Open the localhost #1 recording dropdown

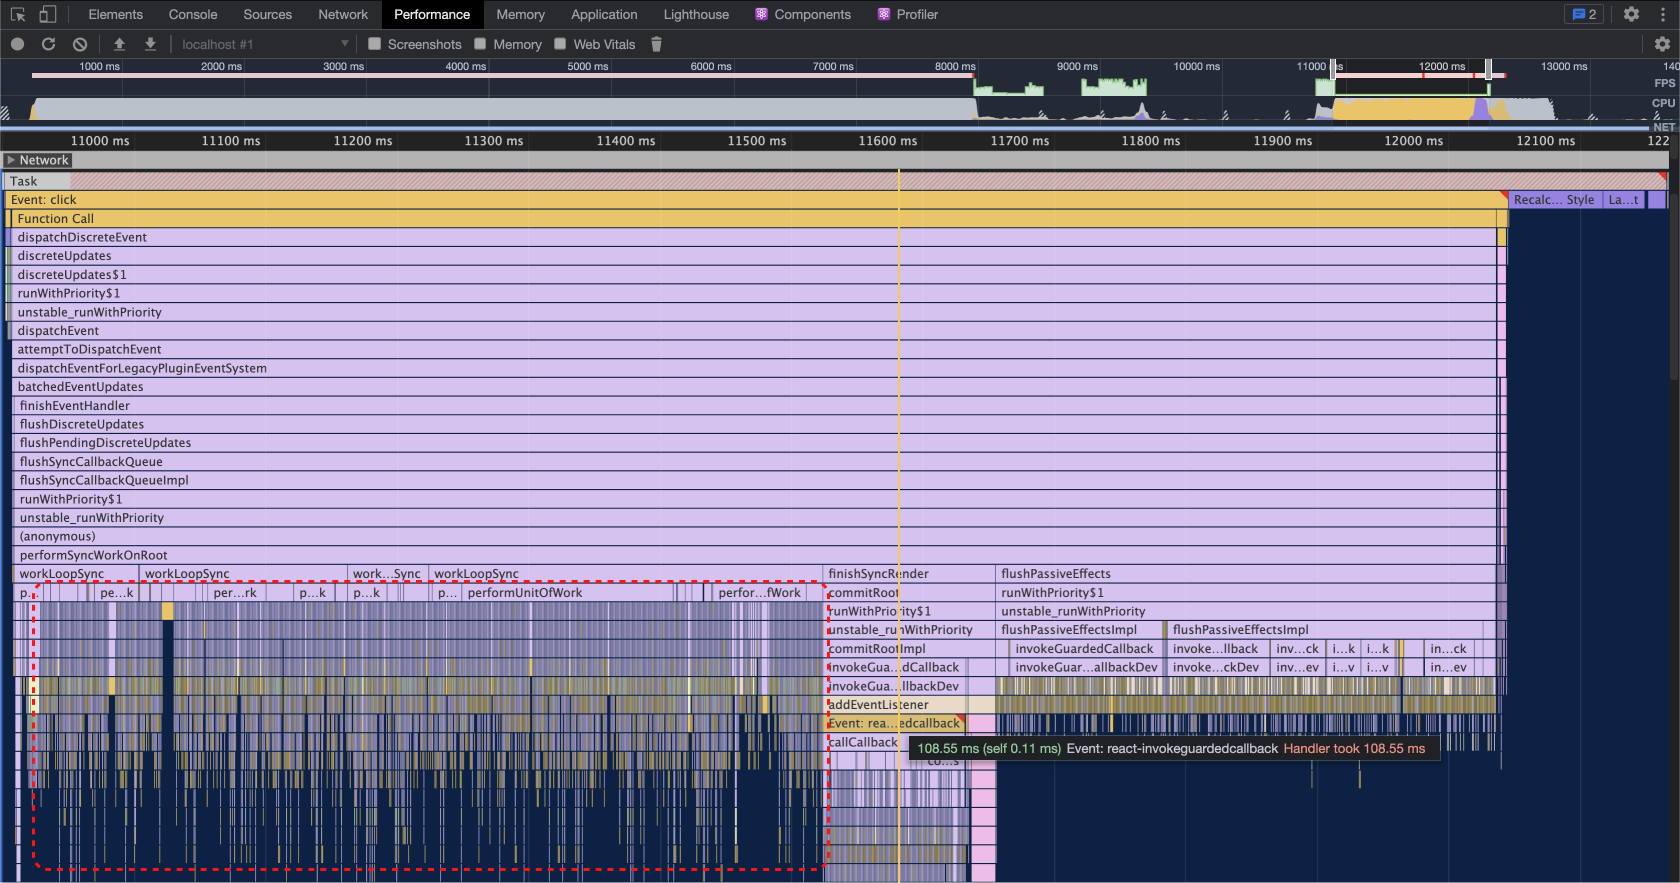pyautogui.click(x=265, y=44)
